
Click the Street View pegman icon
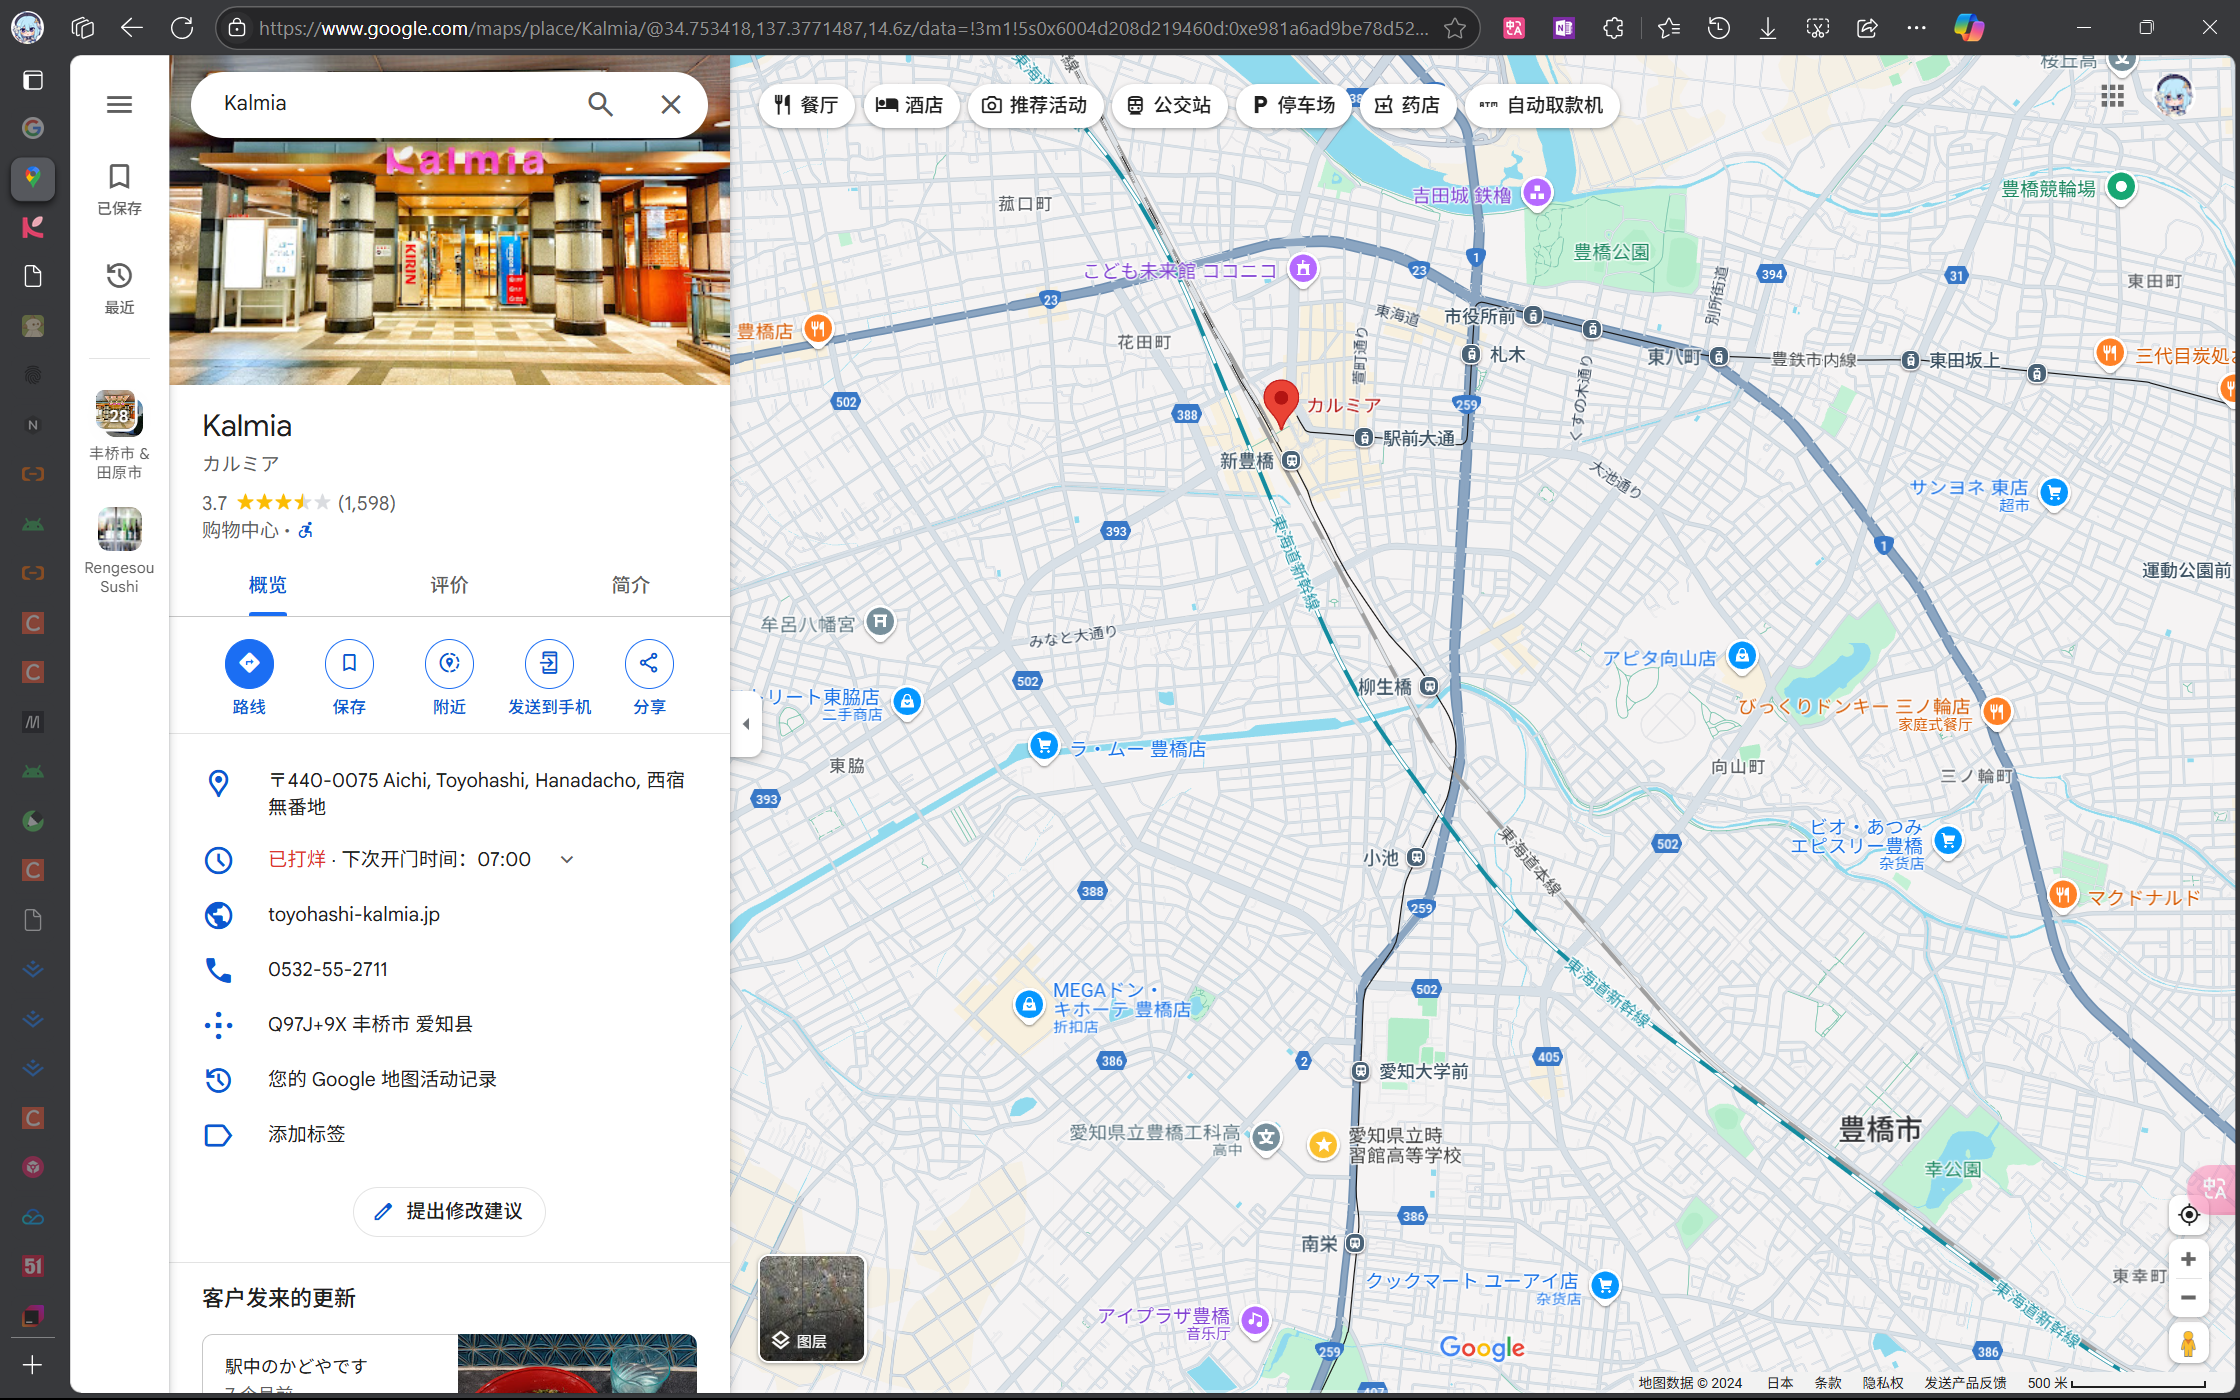click(2188, 1343)
